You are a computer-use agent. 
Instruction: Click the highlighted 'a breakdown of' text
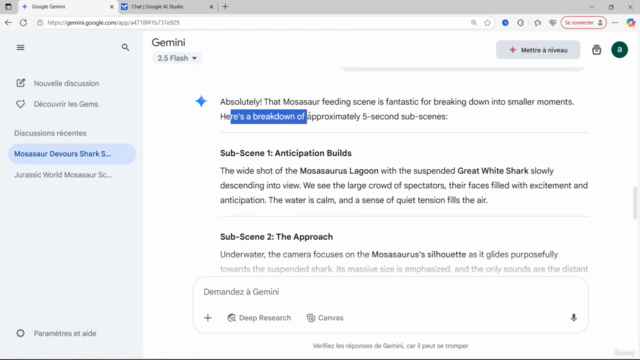276,117
